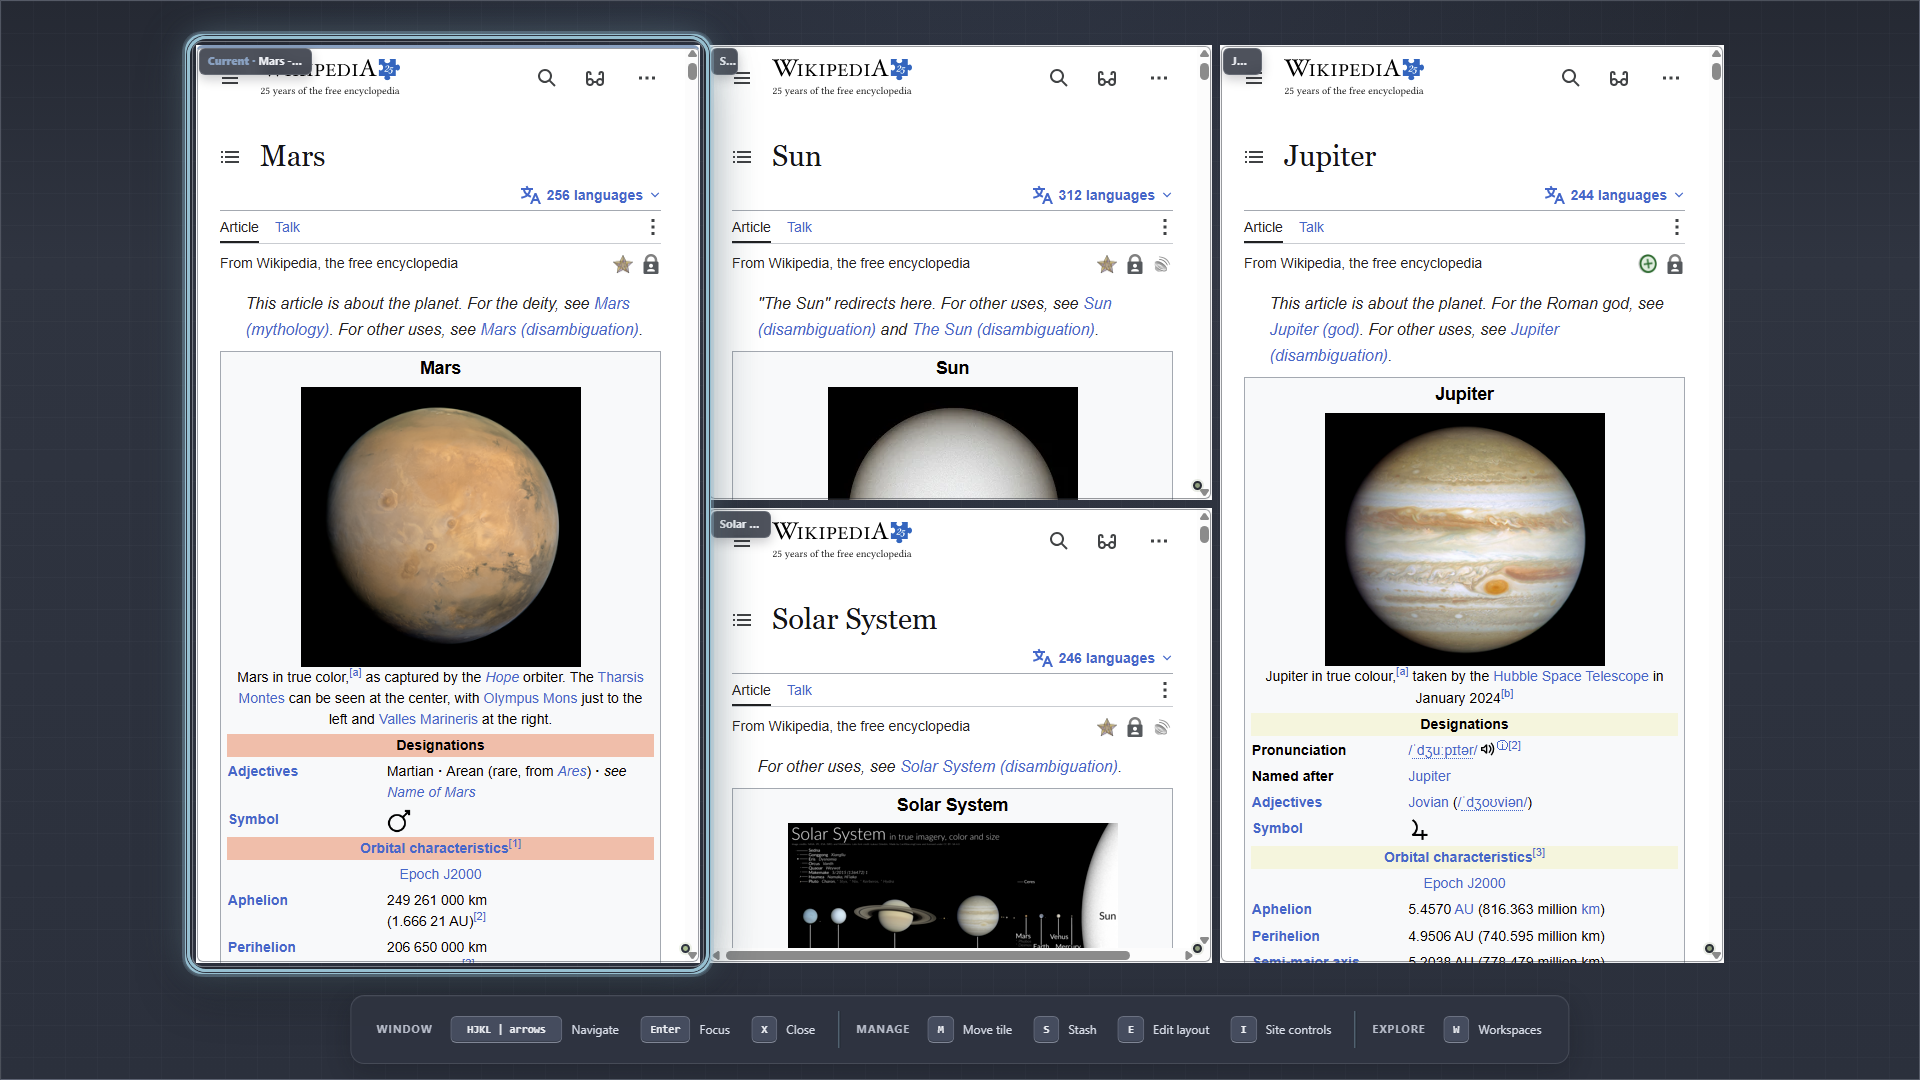Open Talk tab on Mars page
Screen dimensions: 1920x1080
[x=287, y=227]
